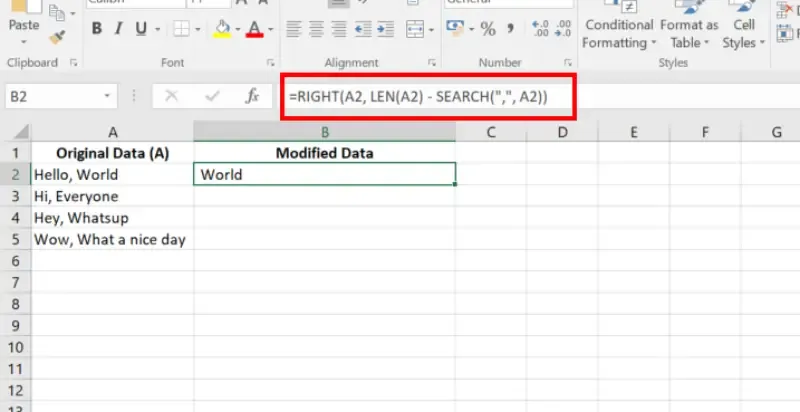
Task: Apply red Font Color
Action: [254, 29]
